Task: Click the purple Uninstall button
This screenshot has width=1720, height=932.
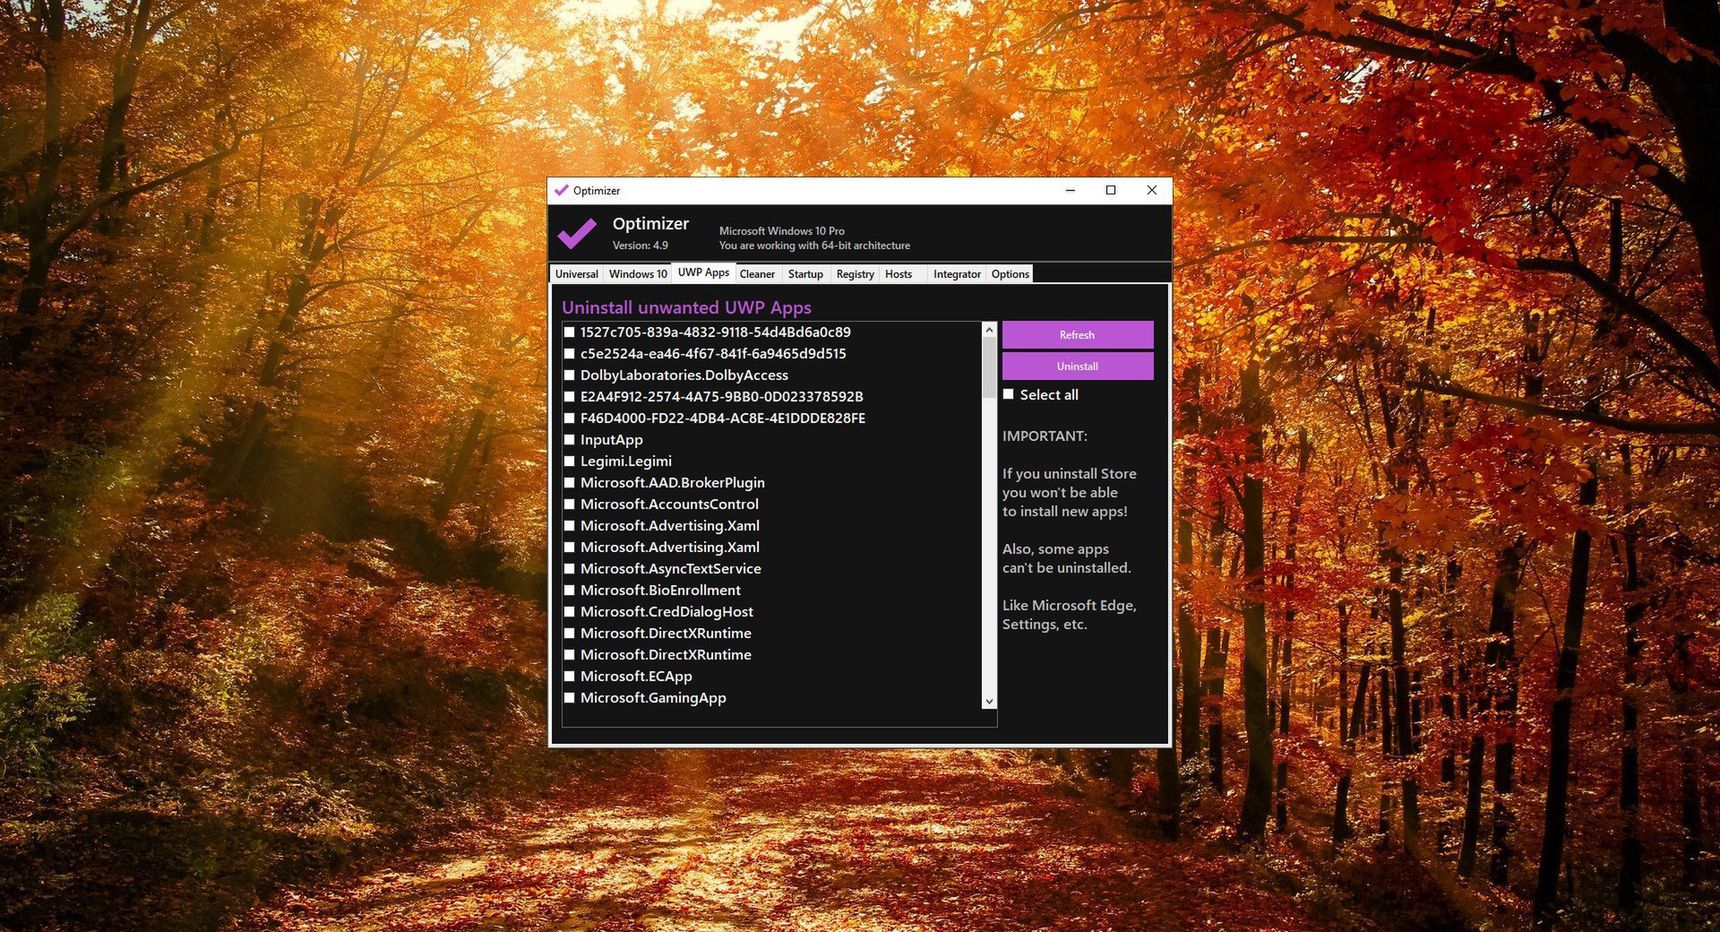Action: pos(1077,366)
